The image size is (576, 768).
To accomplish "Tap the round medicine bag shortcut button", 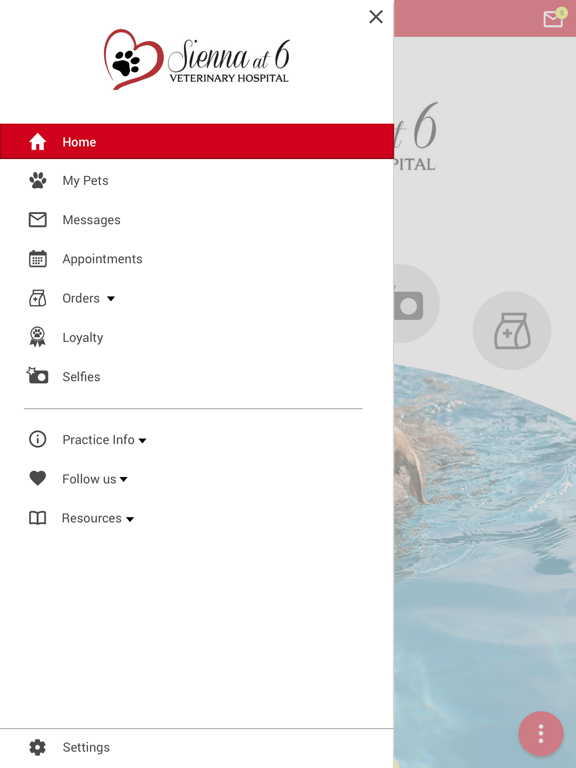I will pyautogui.click(x=512, y=331).
